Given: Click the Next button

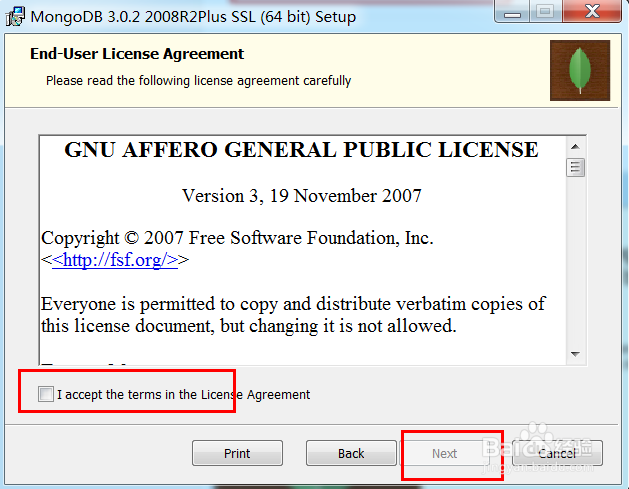Looking at the screenshot, I should (444, 453).
